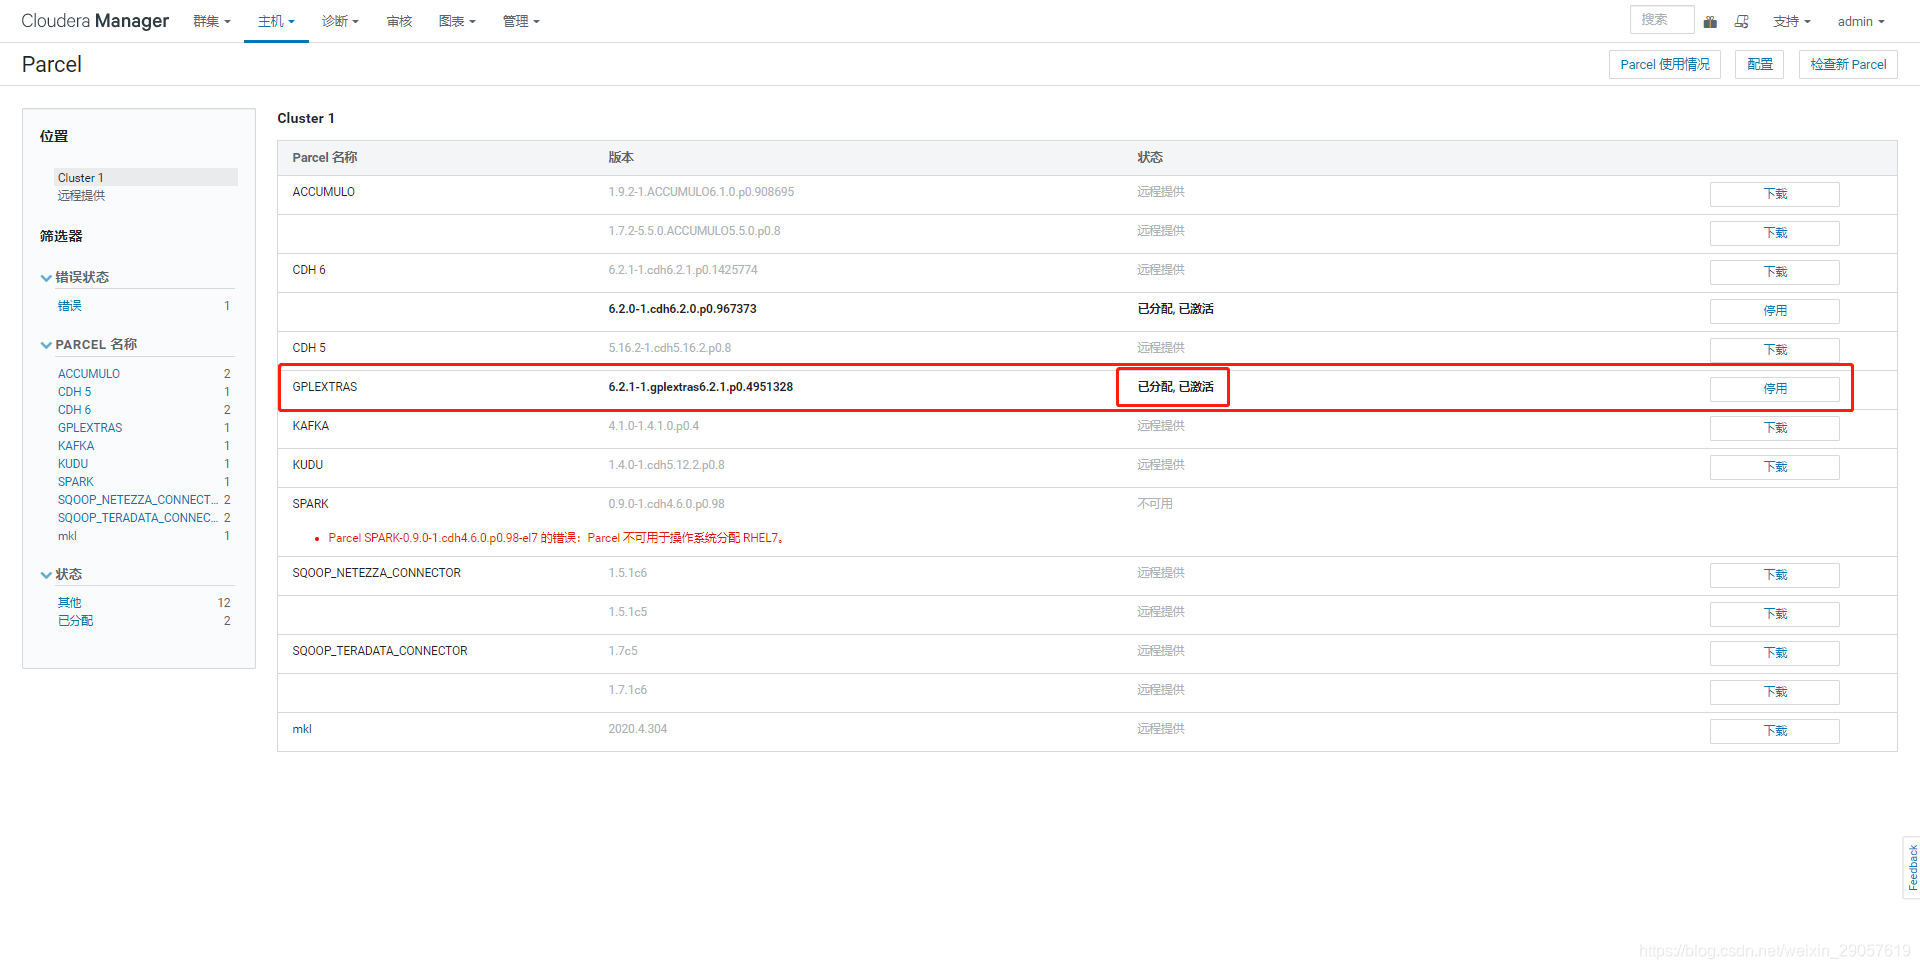Filter by 错误 status

70,306
